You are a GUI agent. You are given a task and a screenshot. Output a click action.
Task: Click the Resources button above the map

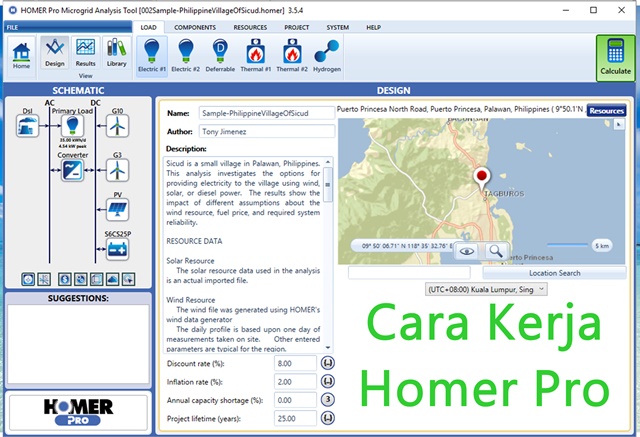[x=607, y=111]
